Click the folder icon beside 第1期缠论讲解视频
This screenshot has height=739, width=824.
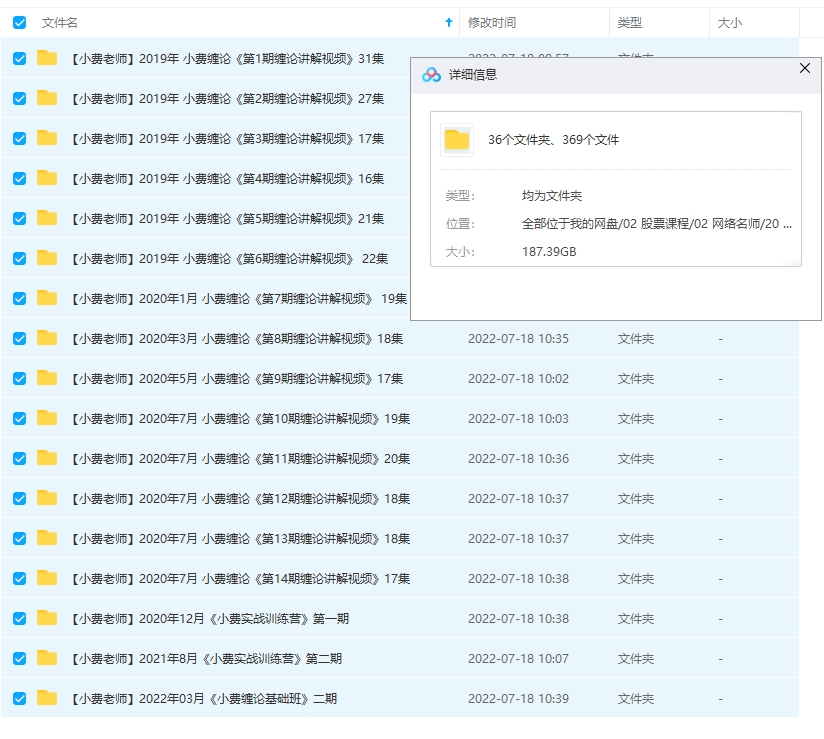click(46, 58)
